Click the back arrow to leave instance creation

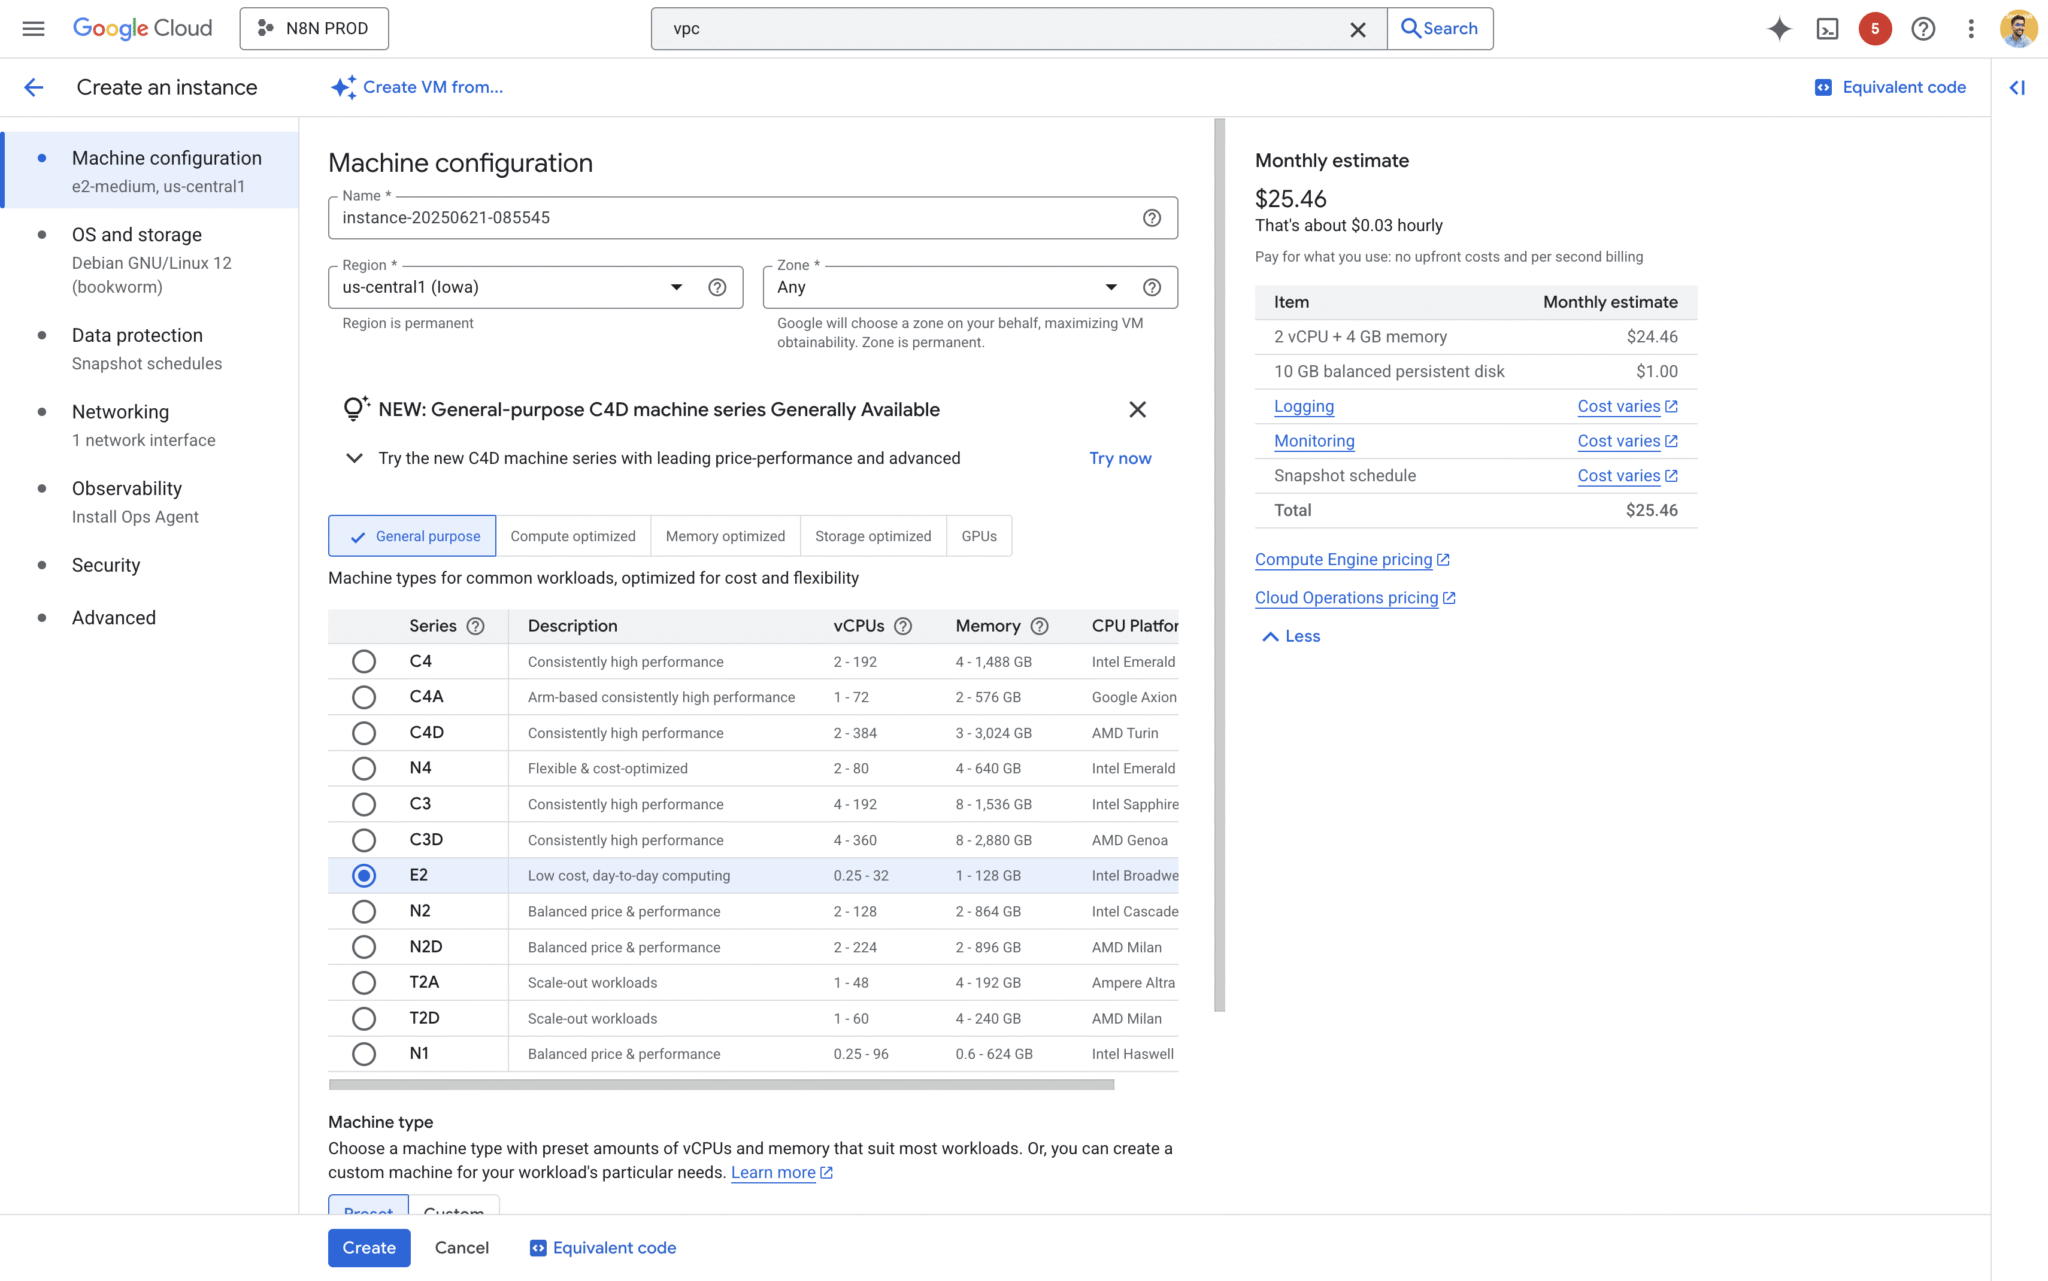[x=34, y=87]
